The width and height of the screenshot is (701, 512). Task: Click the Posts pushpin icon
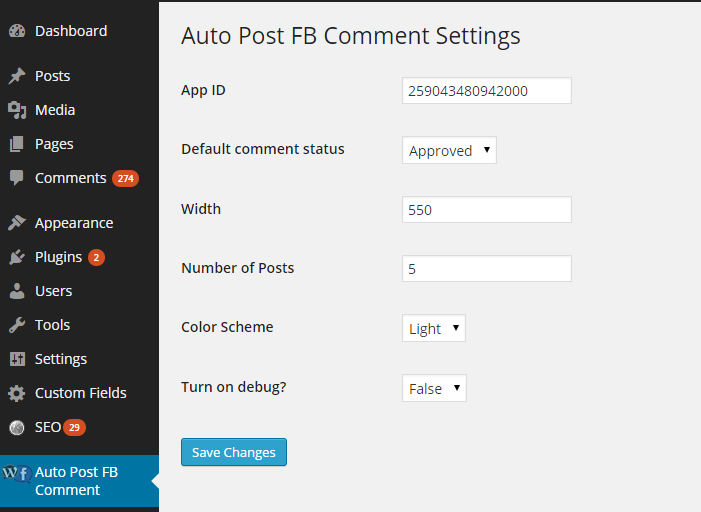[x=17, y=76]
